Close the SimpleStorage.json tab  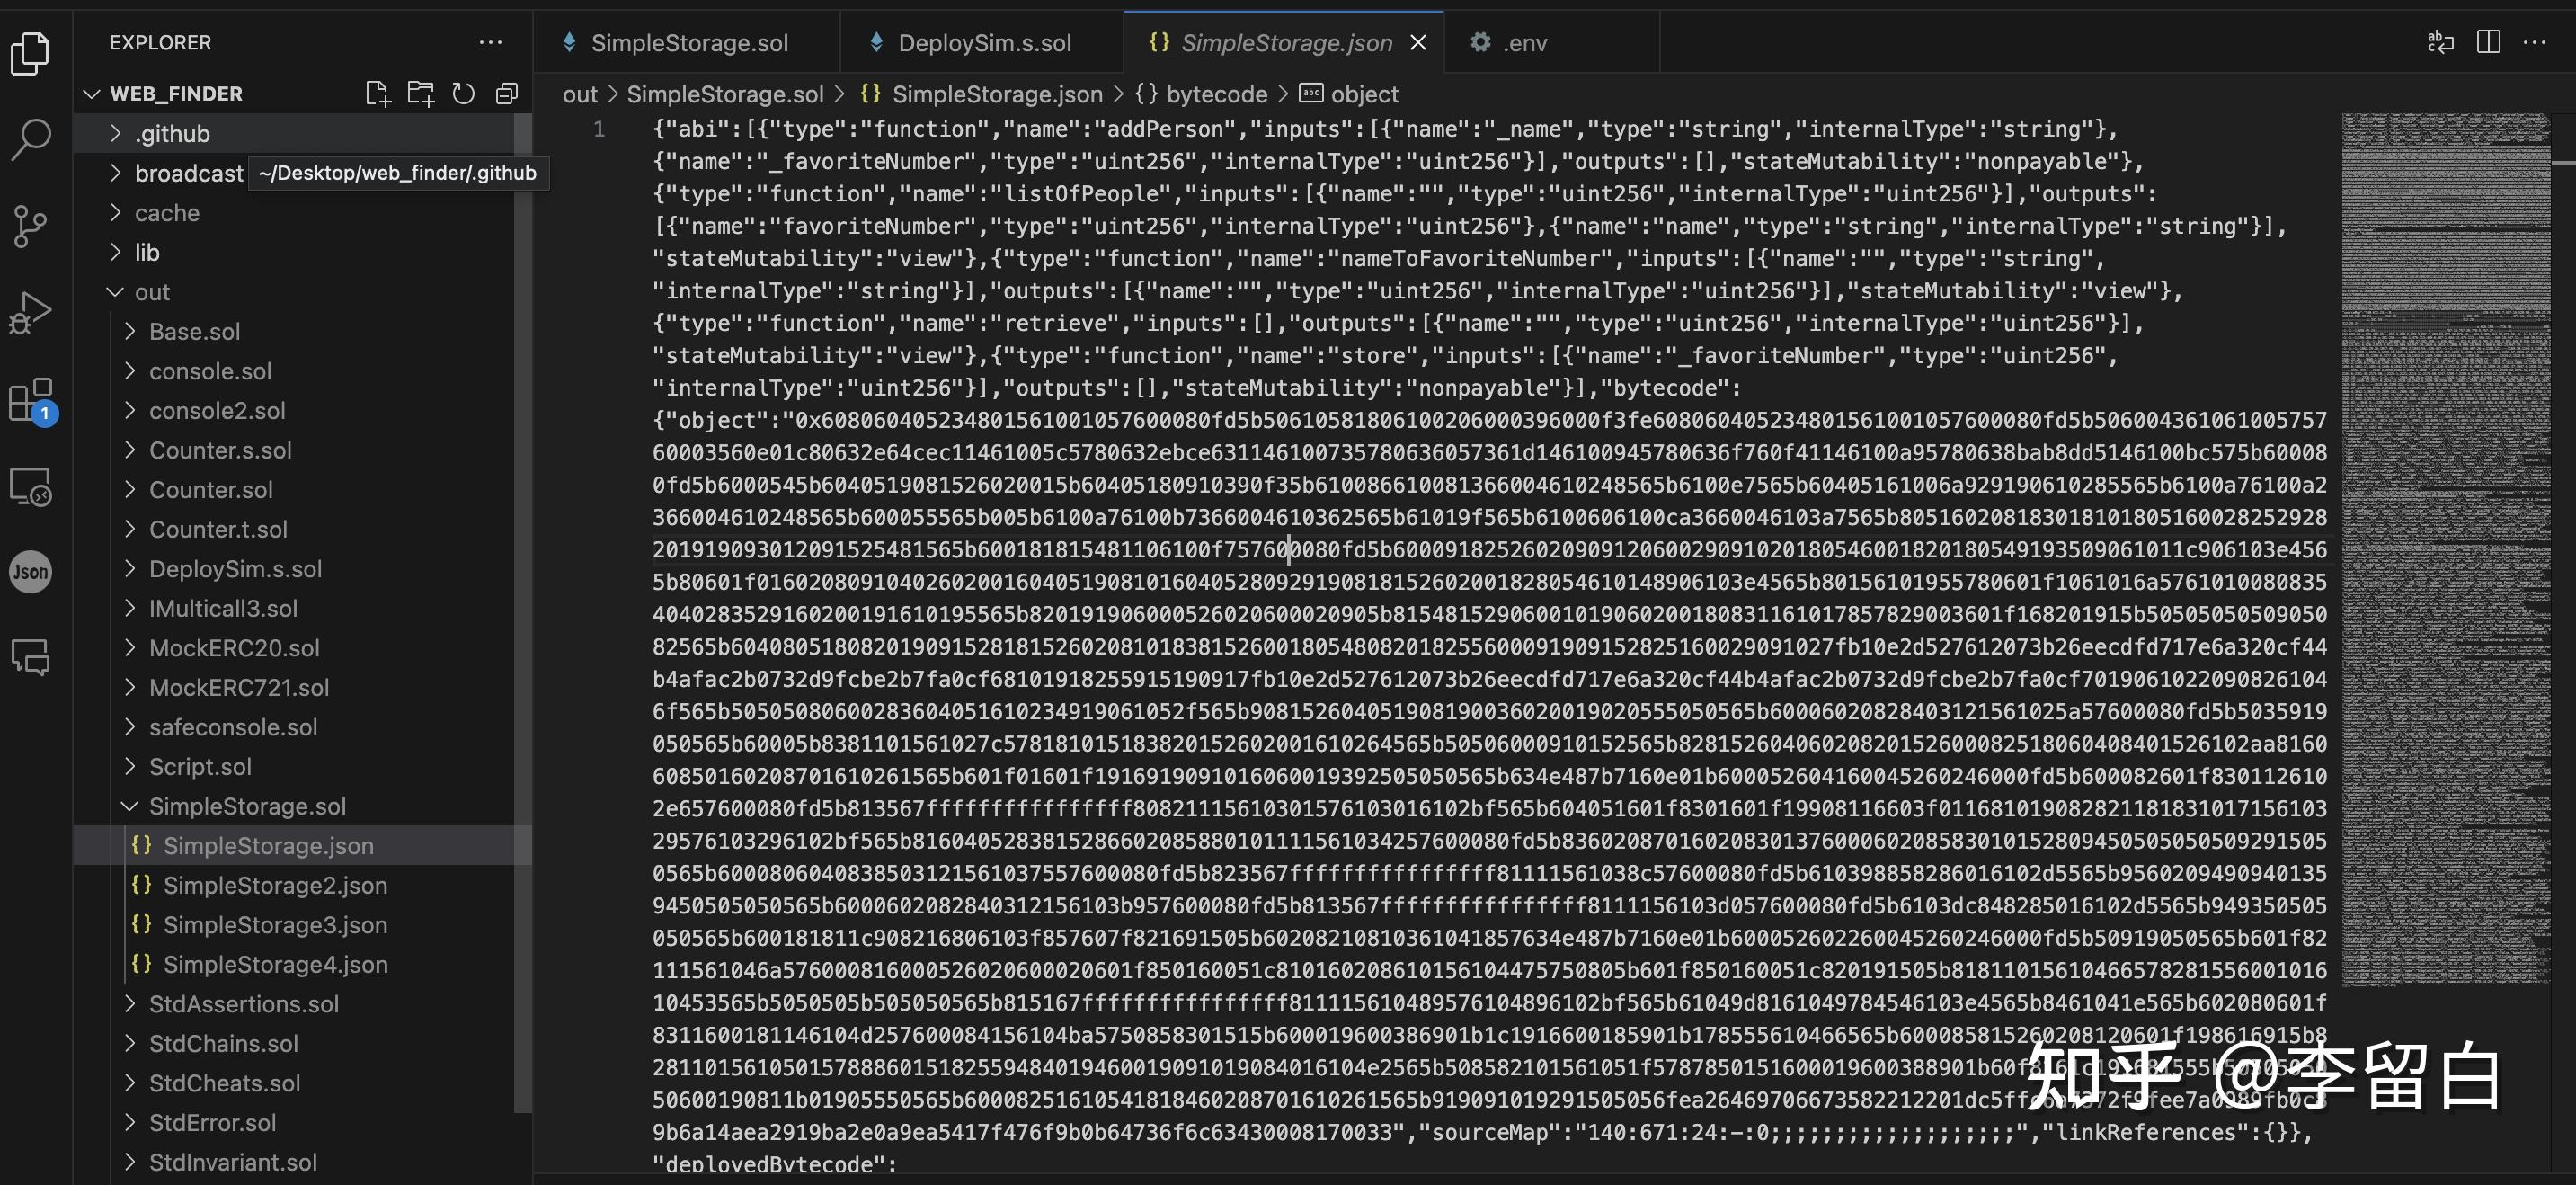[x=1417, y=43]
